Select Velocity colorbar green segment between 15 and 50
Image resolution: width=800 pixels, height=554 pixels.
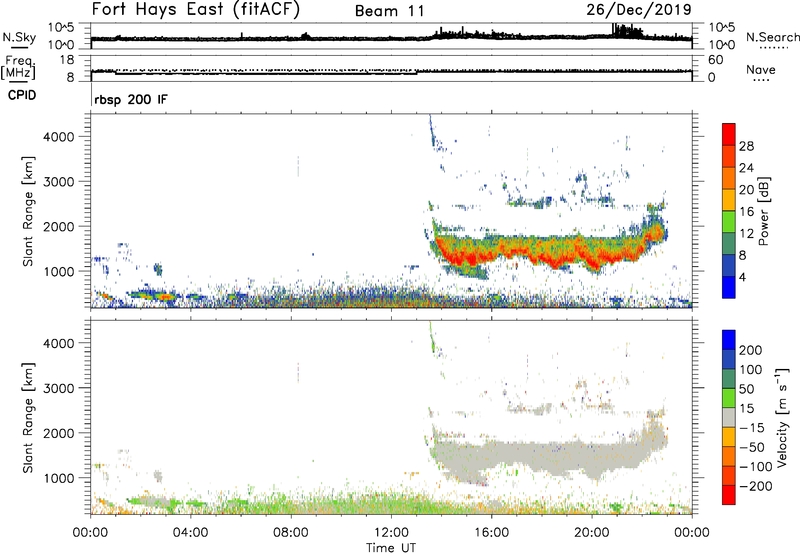click(729, 398)
